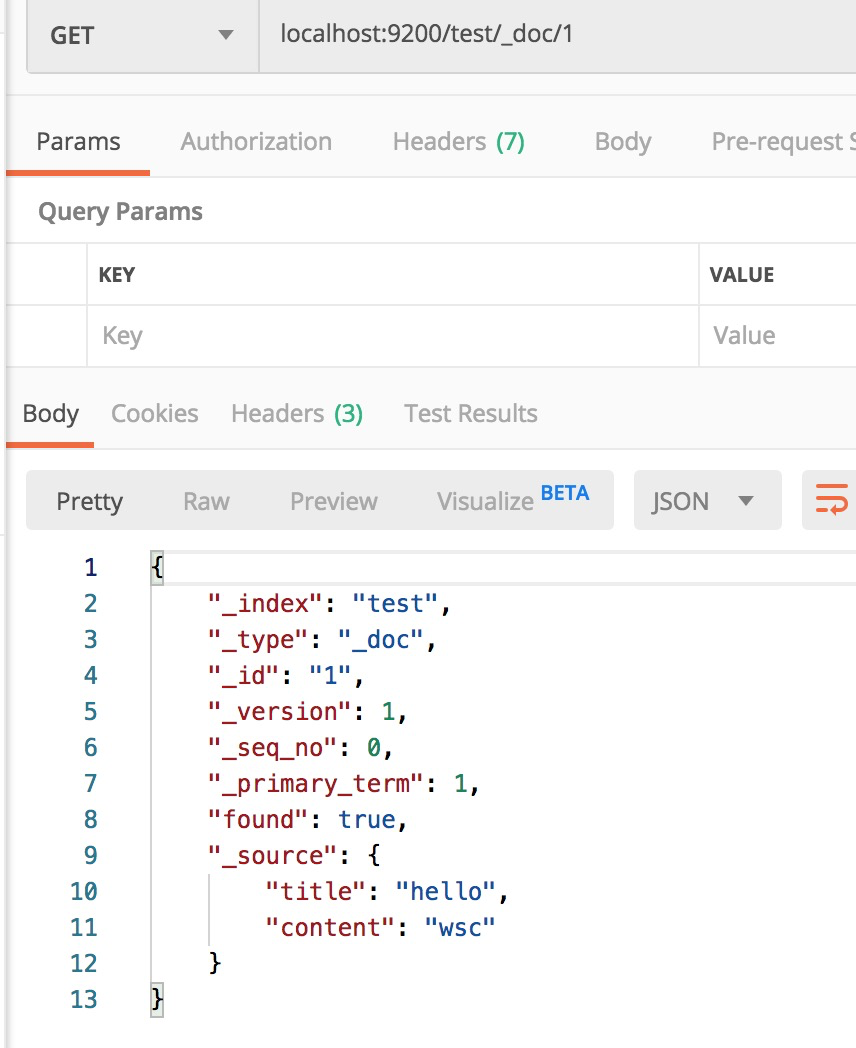Open the Authorization tab
856x1048 pixels.
coord(256,142)
